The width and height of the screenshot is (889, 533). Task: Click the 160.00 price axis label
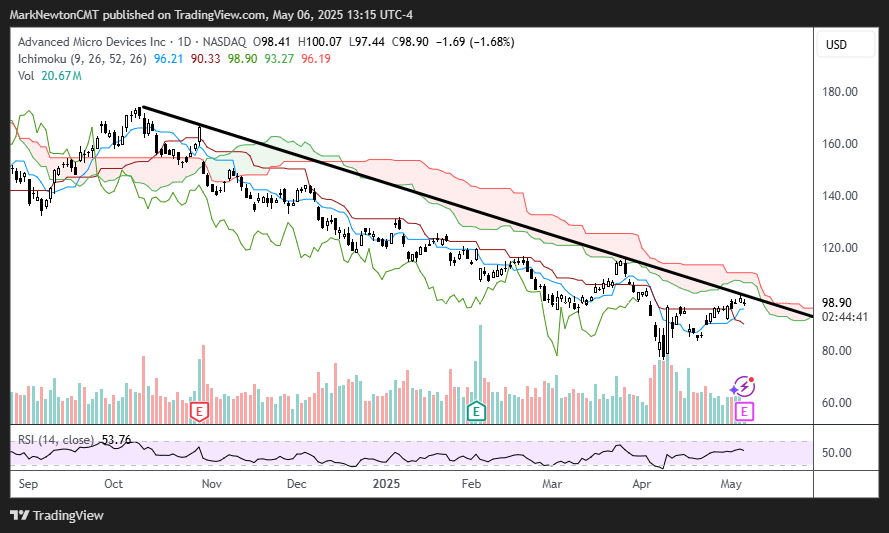(x=840, y=144)
